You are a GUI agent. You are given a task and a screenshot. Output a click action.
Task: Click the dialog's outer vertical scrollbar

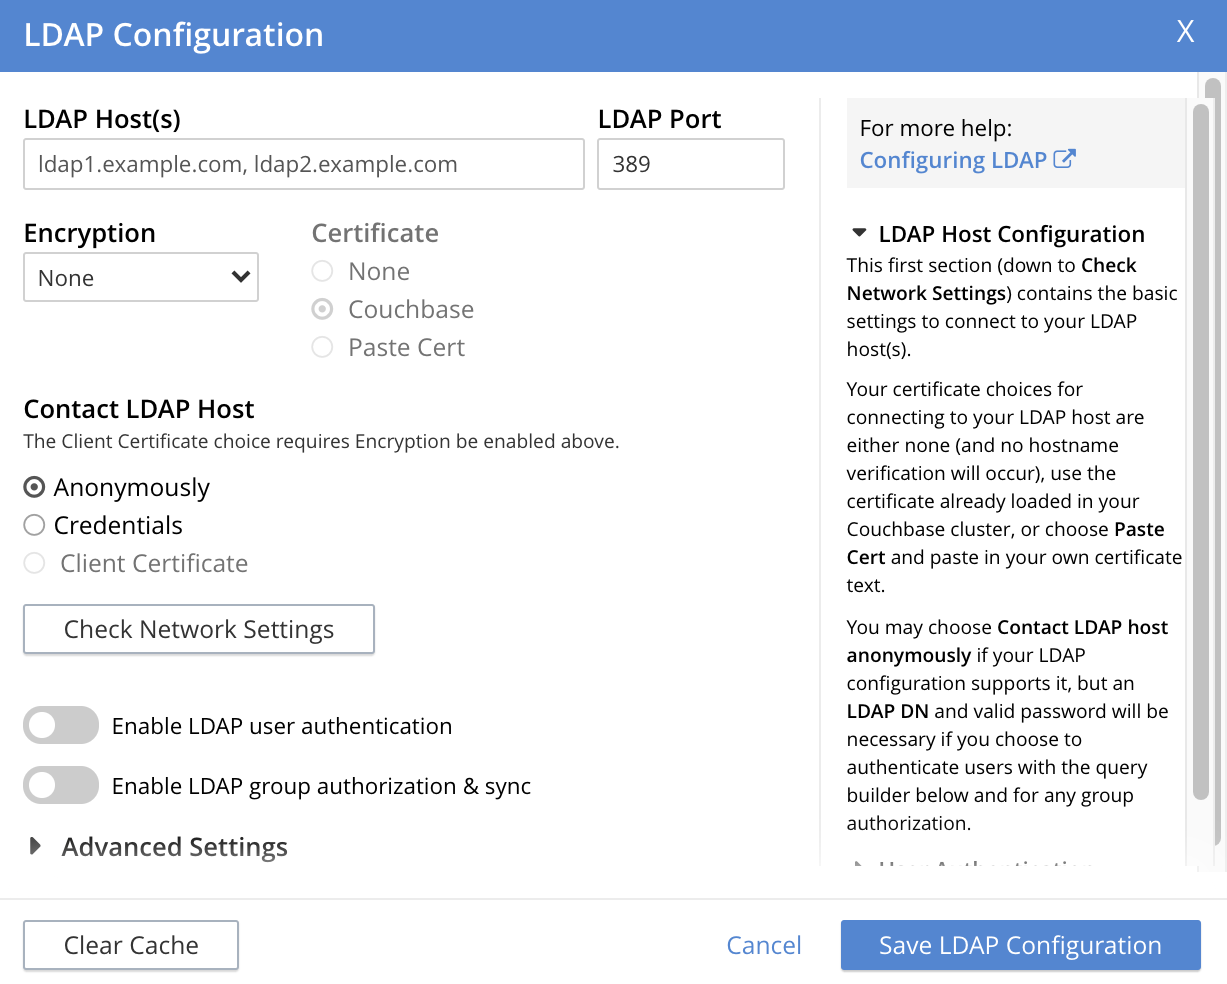coord(1214,462)
